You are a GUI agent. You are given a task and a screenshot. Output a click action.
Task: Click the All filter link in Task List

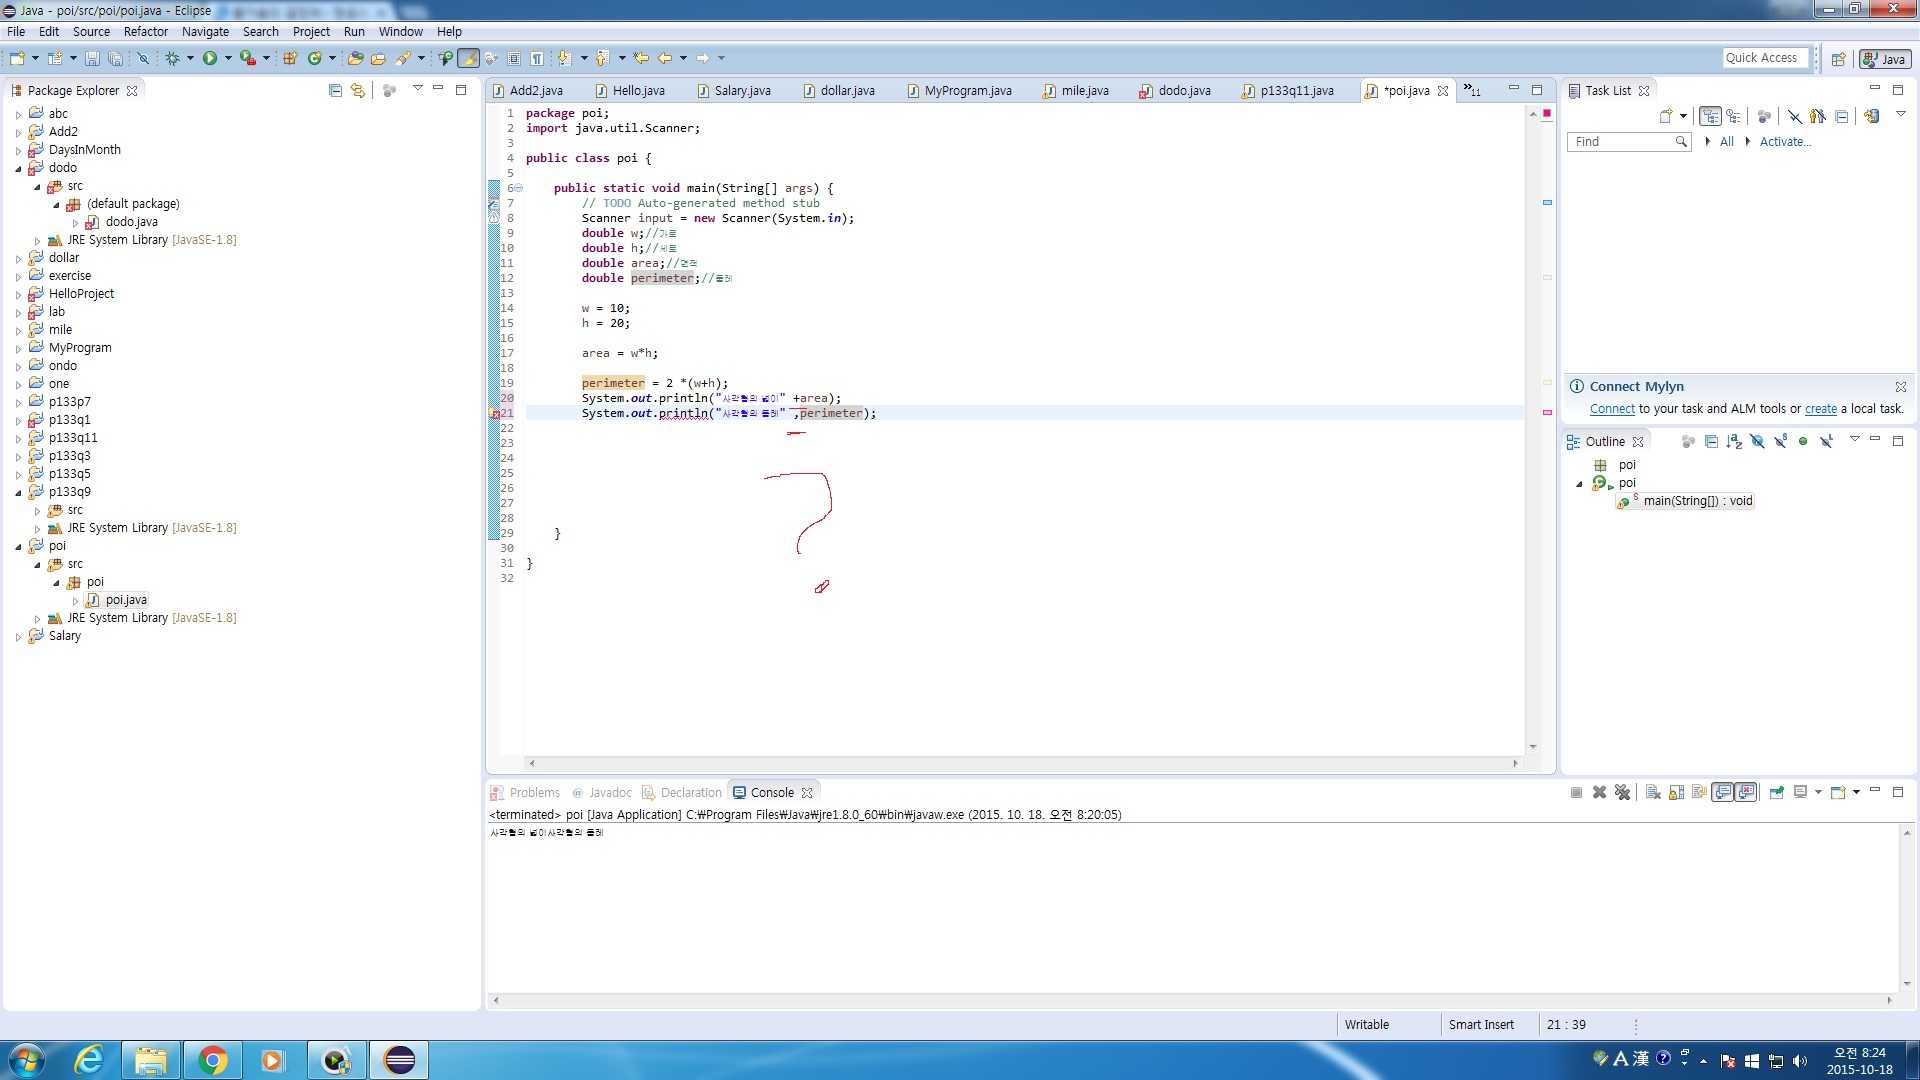coord(1726,142)
